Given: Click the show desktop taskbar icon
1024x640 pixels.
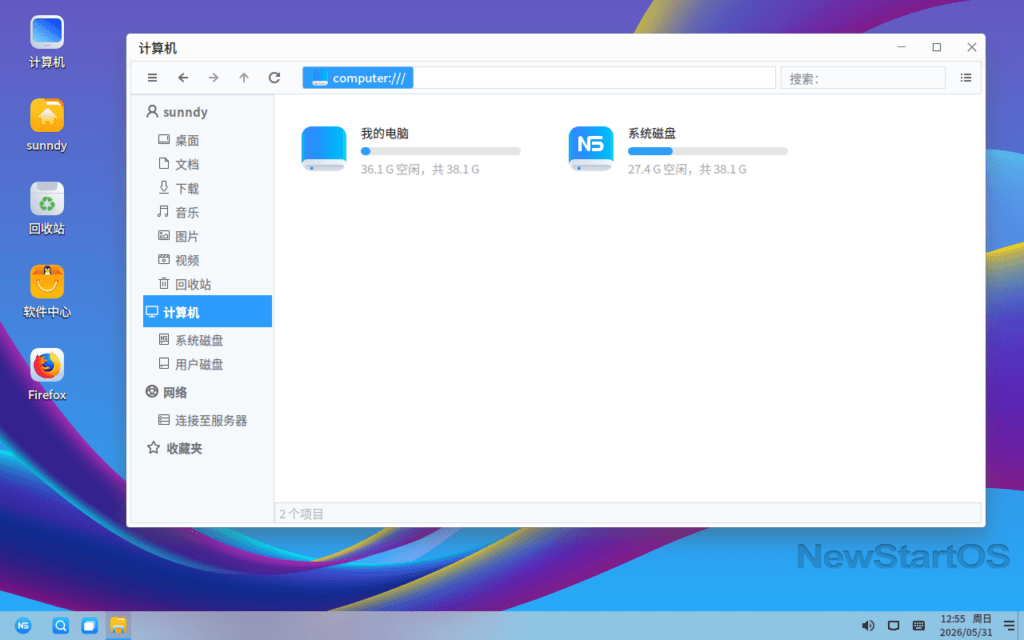Looking at the screenshot, I should 89,626.
